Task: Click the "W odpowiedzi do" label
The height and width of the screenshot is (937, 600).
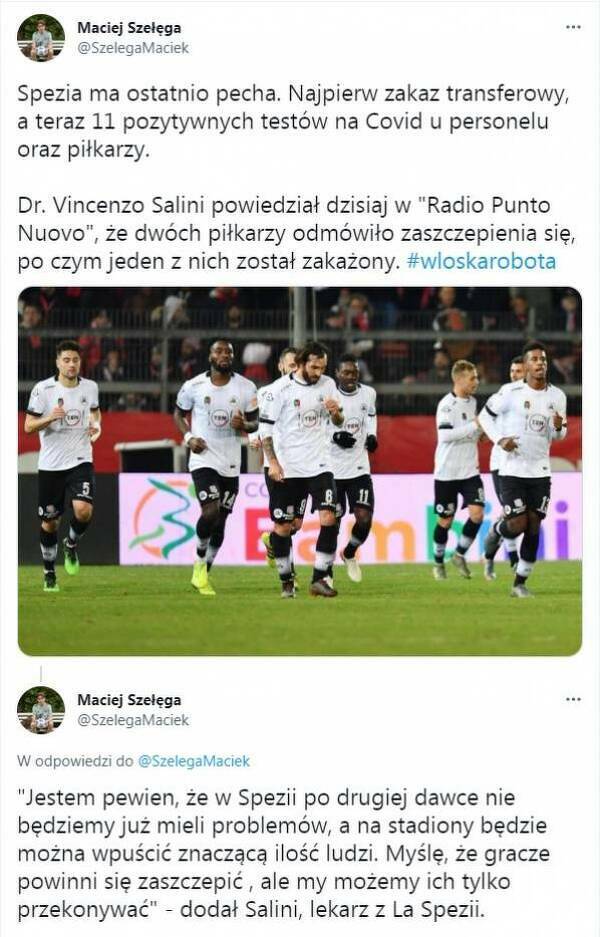Action: pos(75,761)
